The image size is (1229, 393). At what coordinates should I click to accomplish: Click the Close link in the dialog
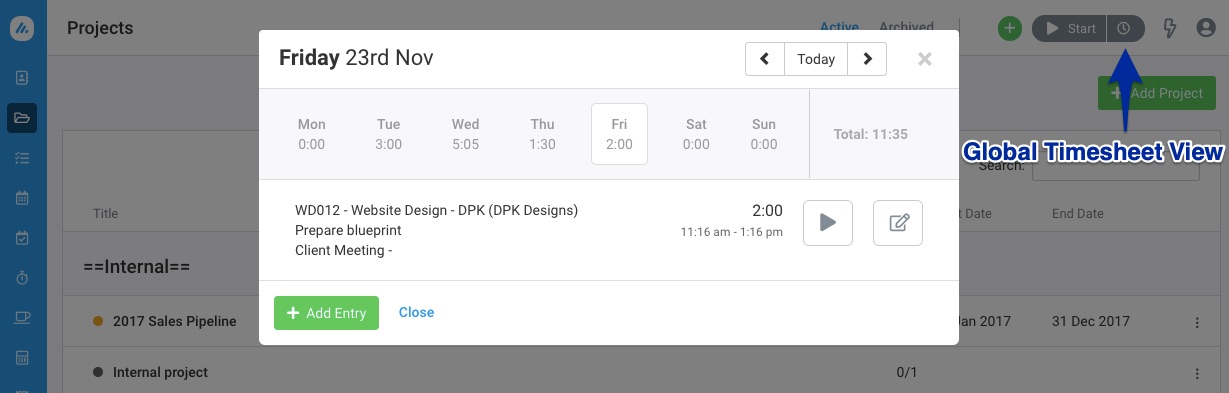pos(416,312)
